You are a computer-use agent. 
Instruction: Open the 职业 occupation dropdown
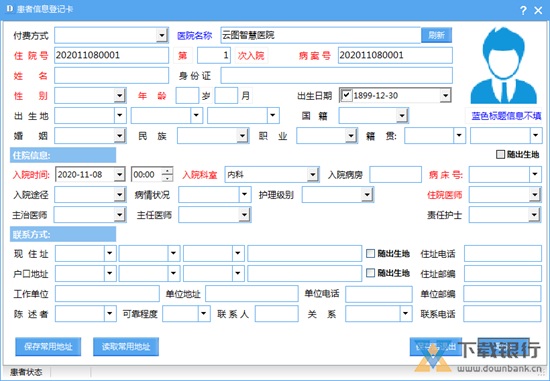coord(351,136)
